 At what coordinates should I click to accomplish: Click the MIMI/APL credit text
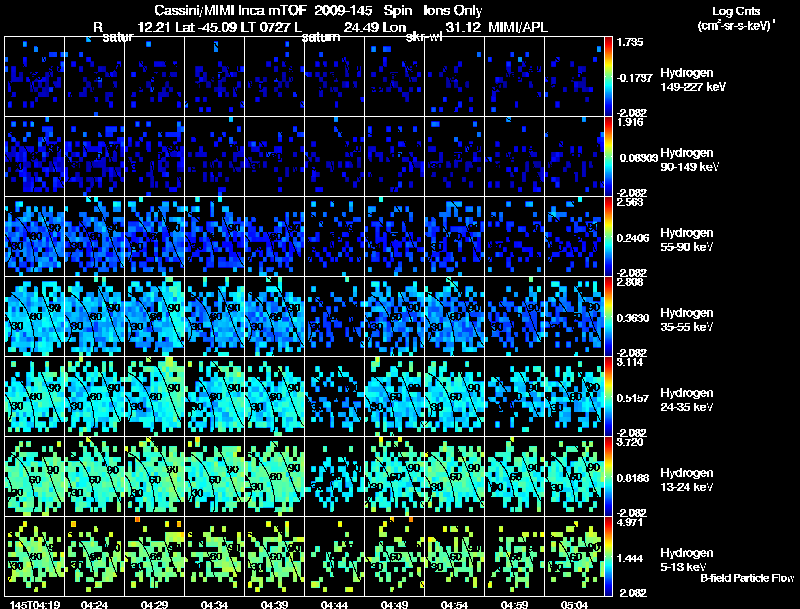518,27
